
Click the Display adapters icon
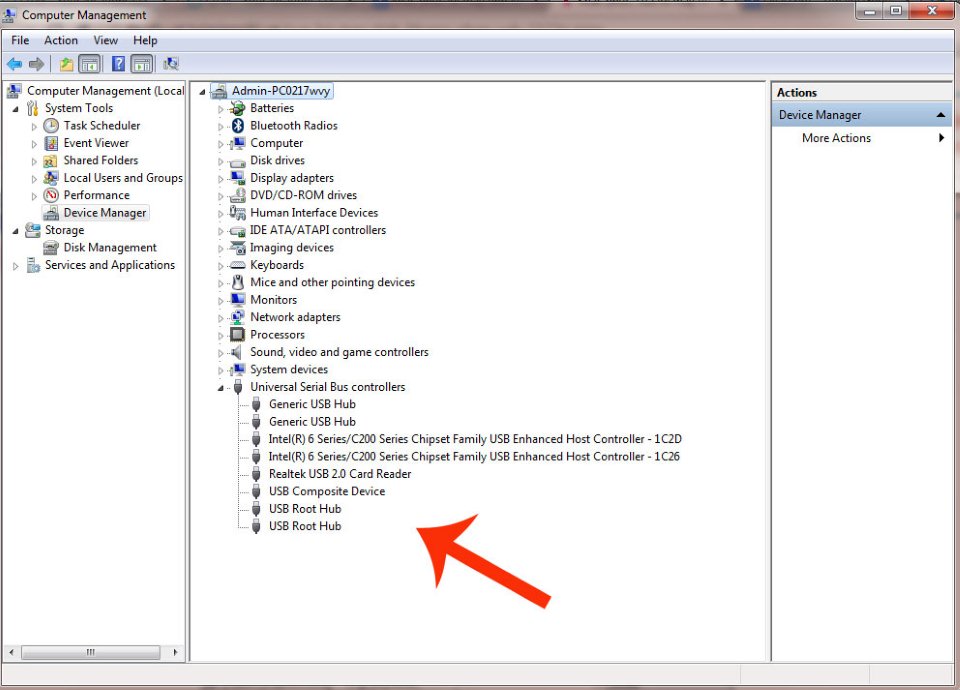238,178
